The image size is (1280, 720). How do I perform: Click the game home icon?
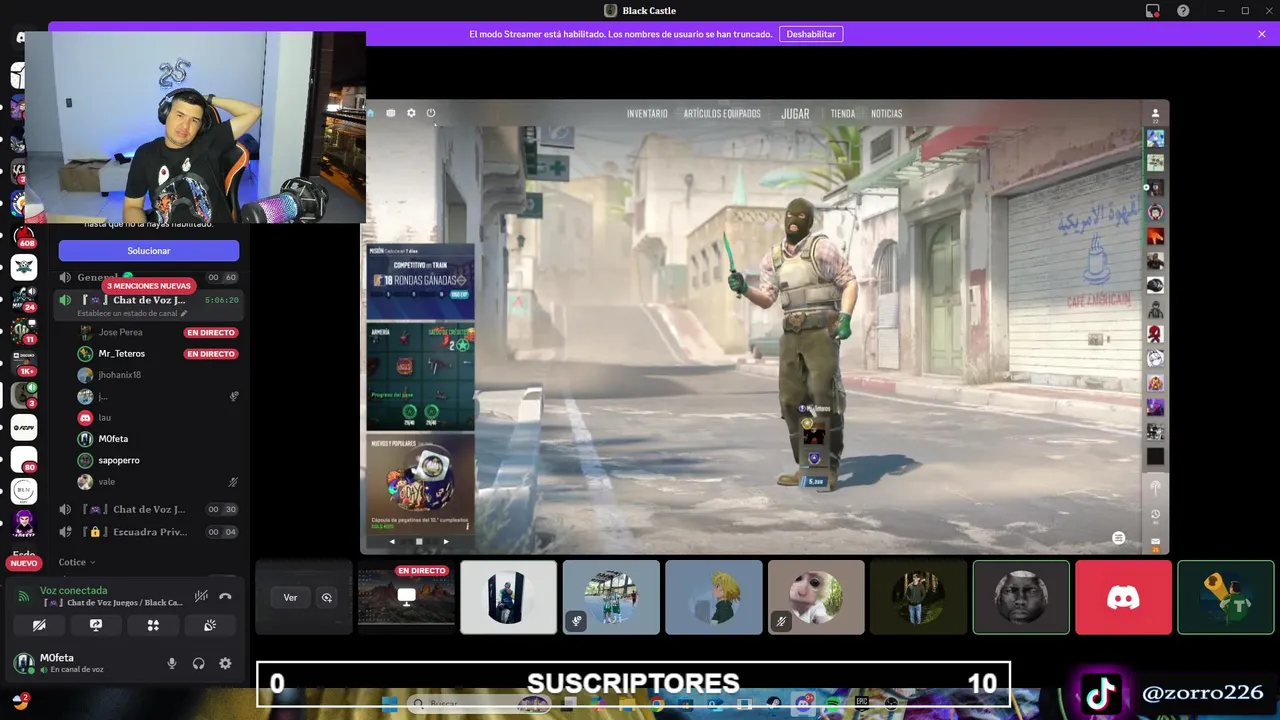[370, 113]
